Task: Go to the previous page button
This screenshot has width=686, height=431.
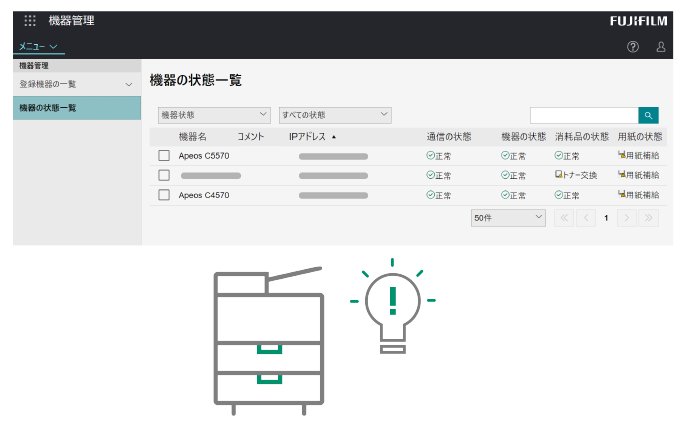Action: [586, 217]
